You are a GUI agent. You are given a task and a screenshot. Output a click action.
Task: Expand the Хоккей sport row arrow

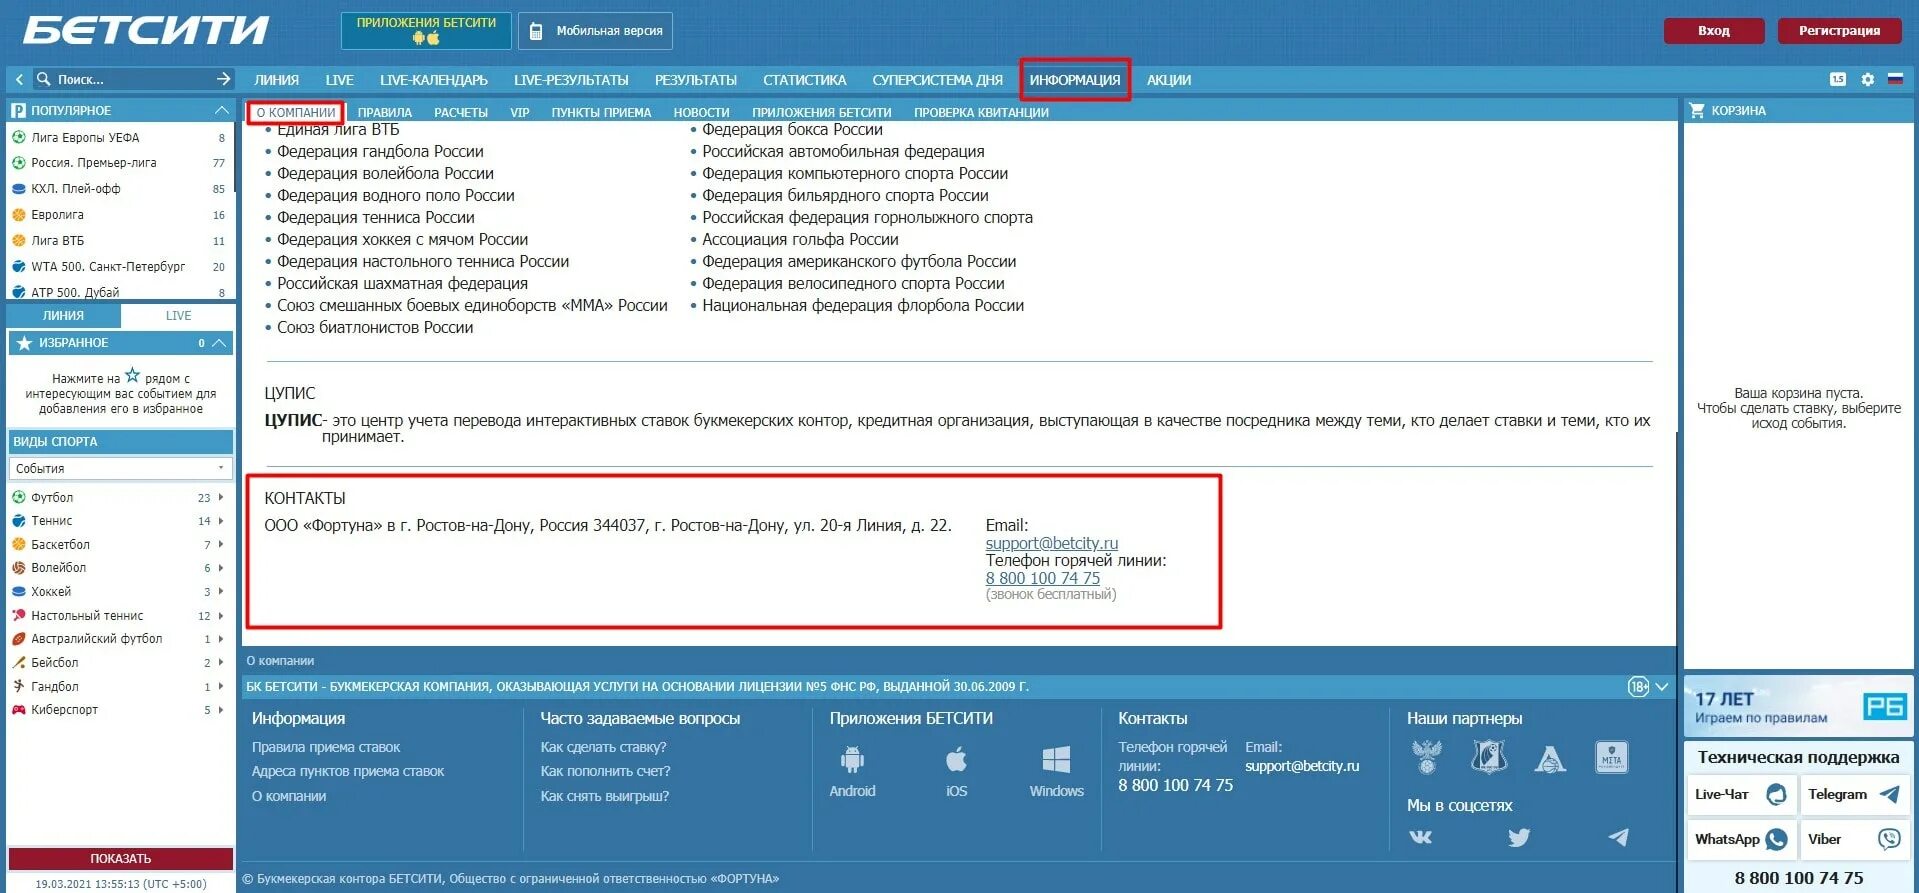pyautogui.click(x=221, y=592)
